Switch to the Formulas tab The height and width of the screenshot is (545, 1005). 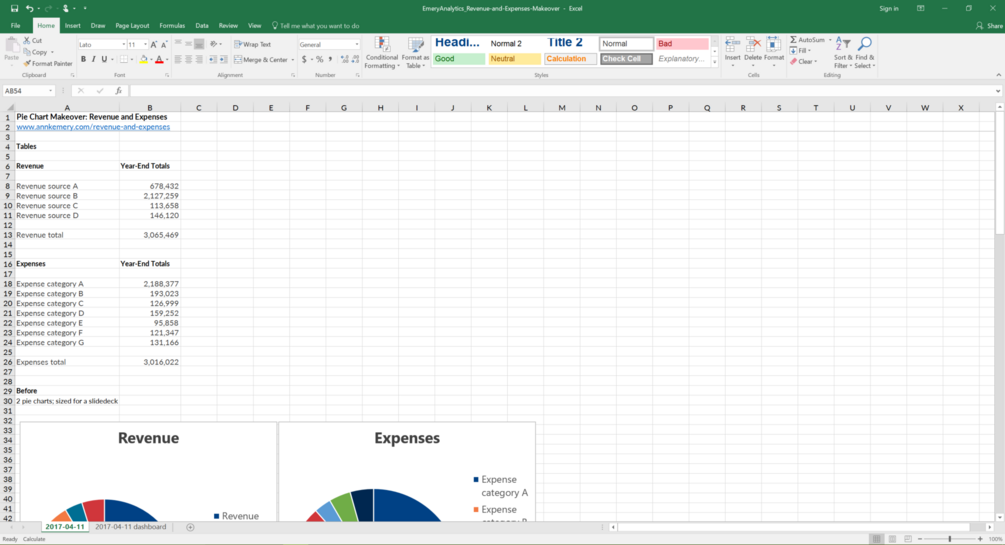pos(172,26)
